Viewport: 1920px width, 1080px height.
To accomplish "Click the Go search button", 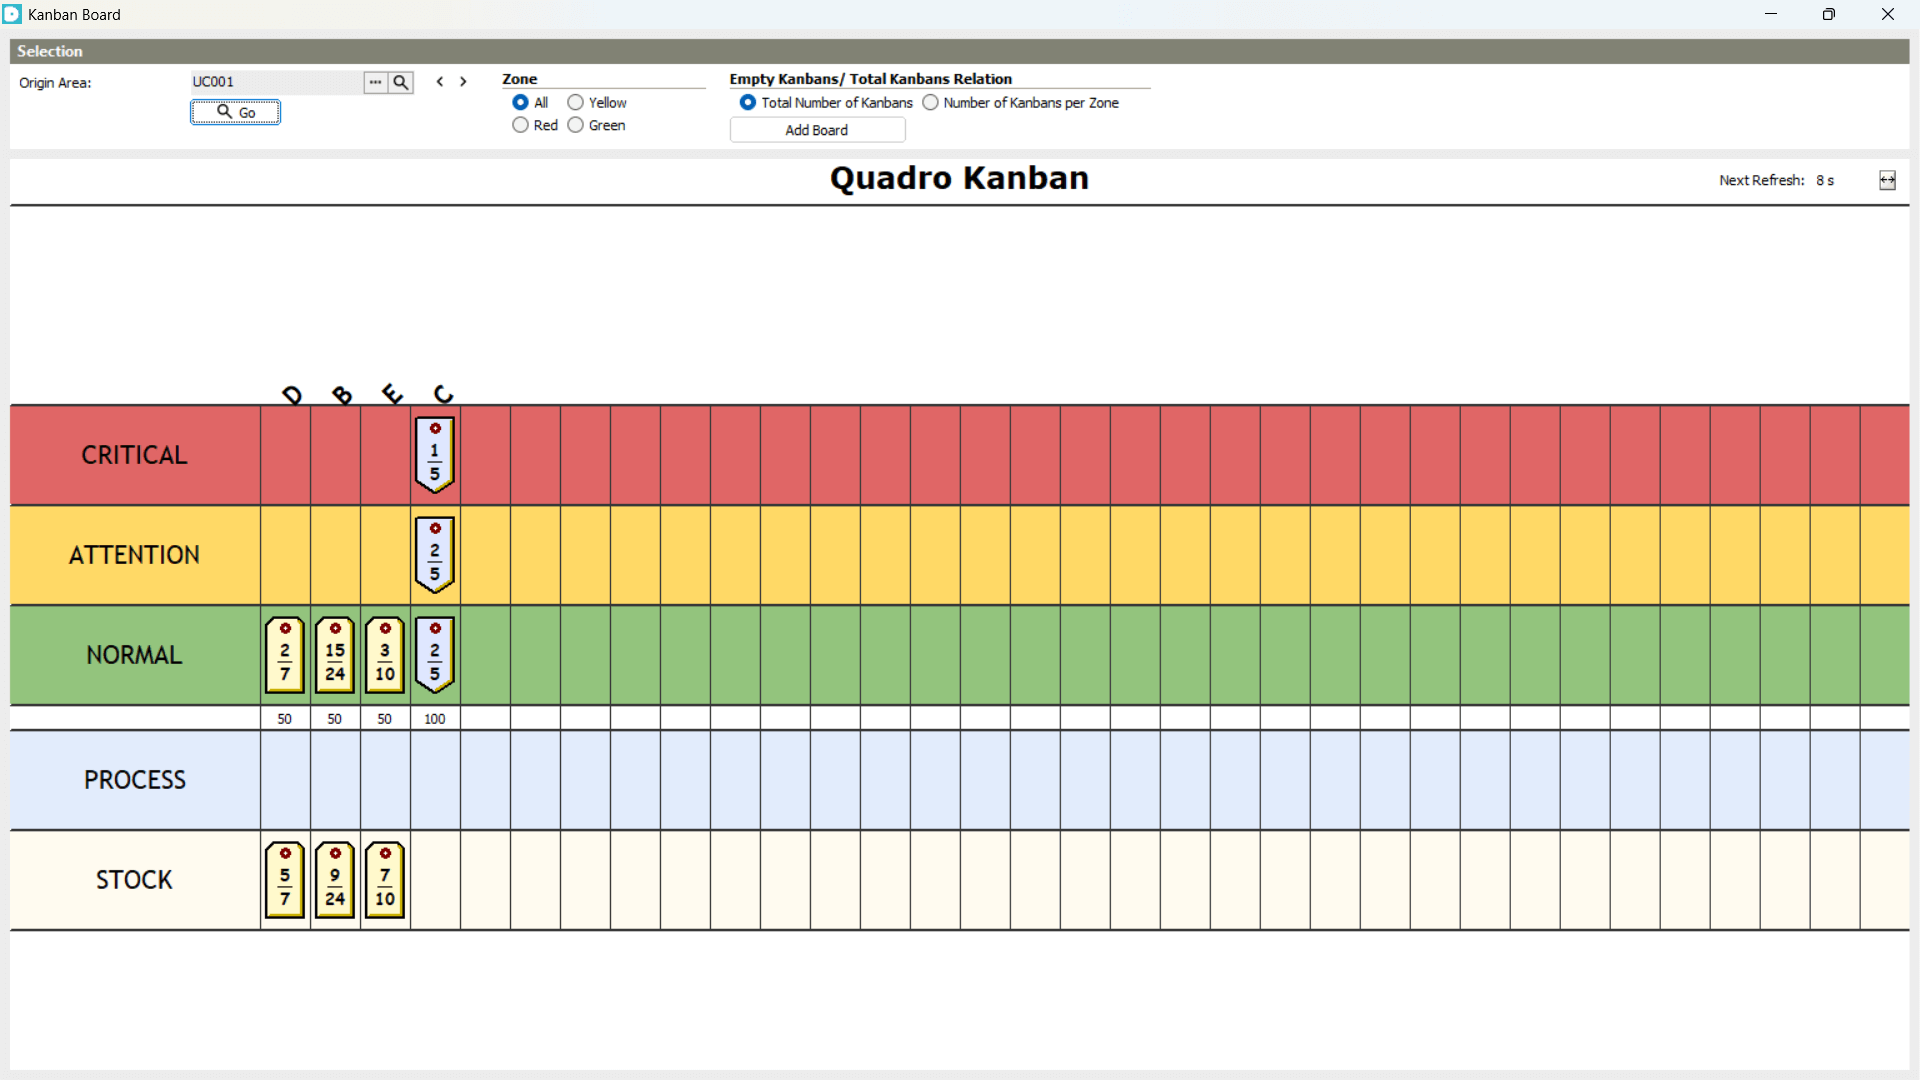I will click(x=236, y=112).
